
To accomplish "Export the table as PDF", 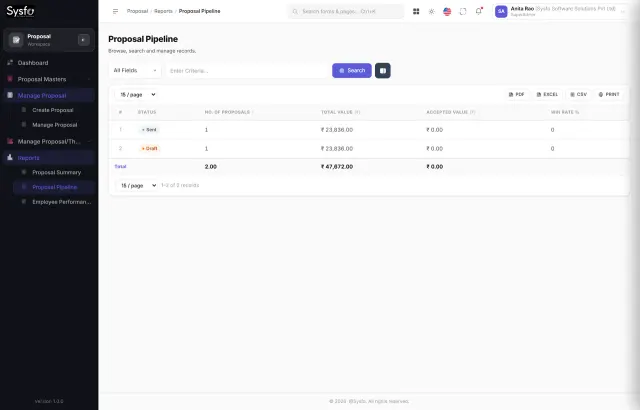I will coord(516,95).
